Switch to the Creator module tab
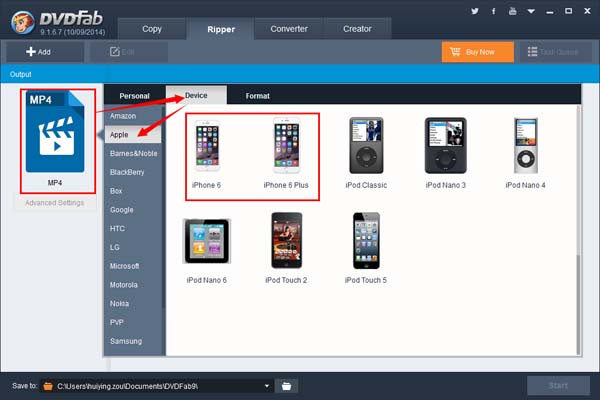 [x=357, y=29]
